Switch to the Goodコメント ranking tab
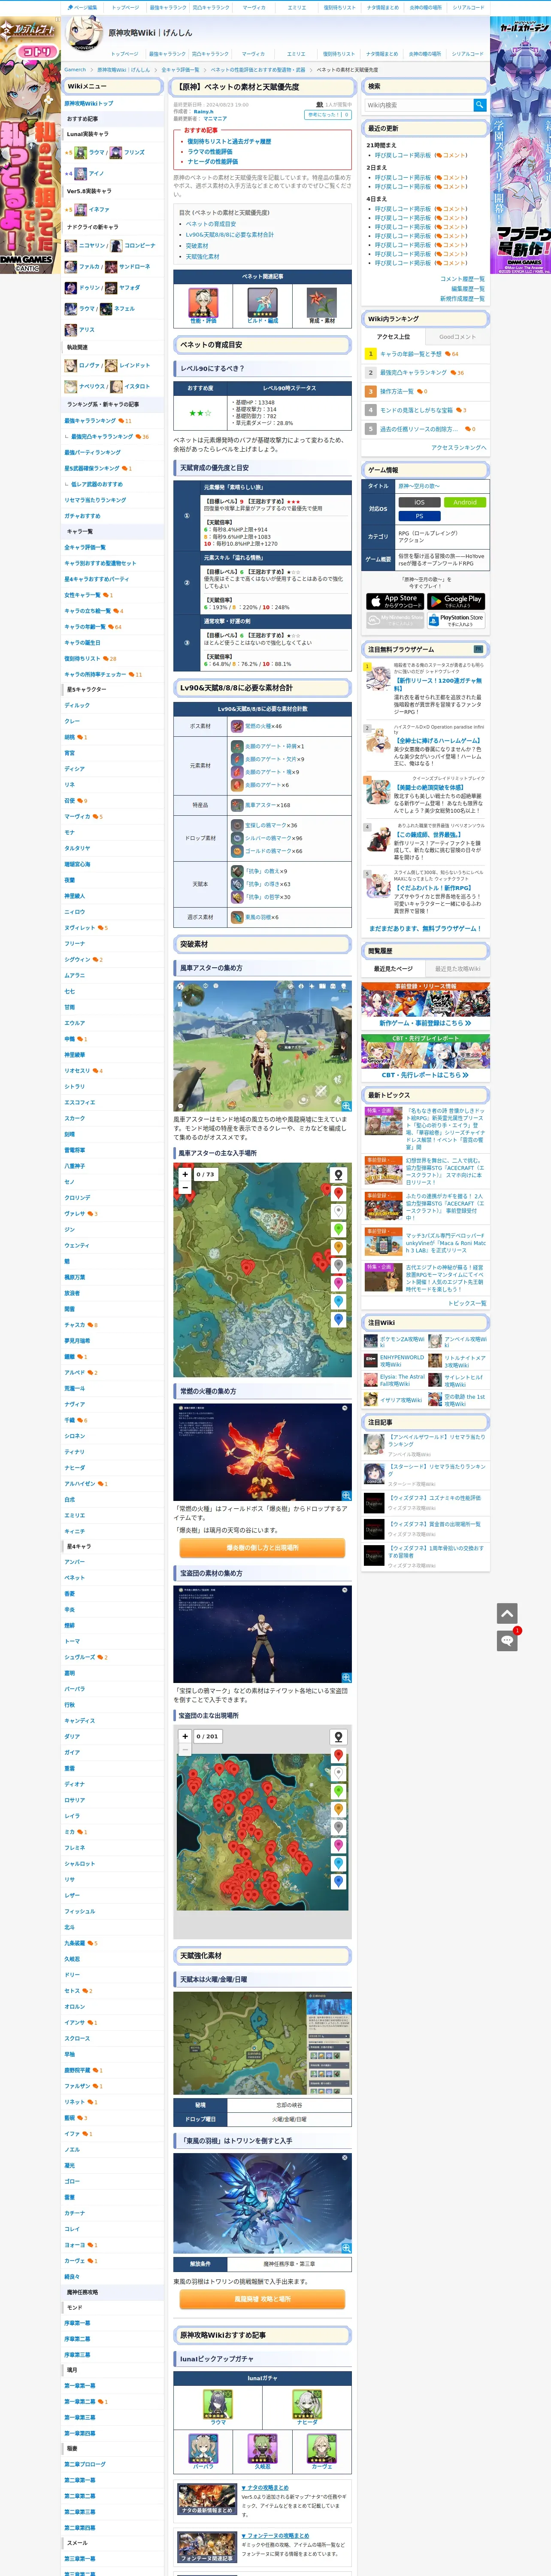The image size is (551, 2576). tap(457, 337)
